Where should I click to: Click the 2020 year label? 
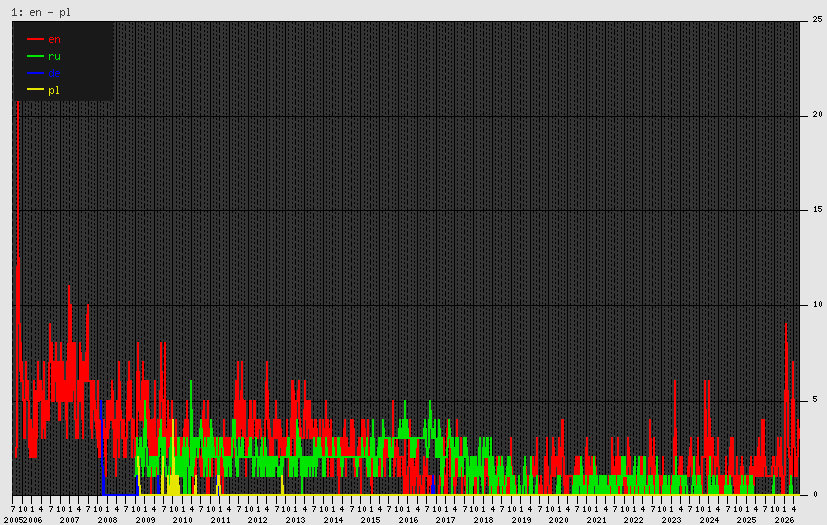tap(559, 520)
